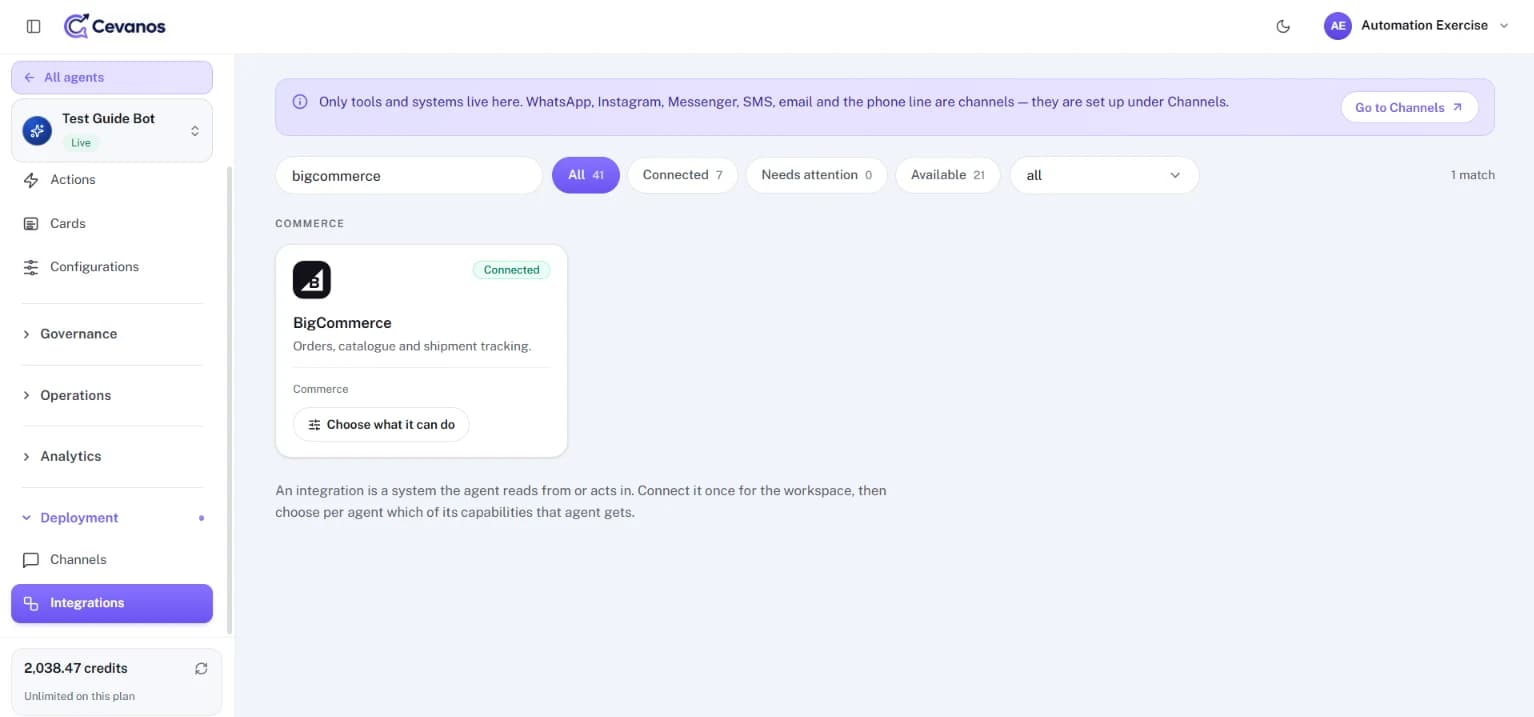Viewport: 1534px width, 717px height.
Task: Collapse the Deployment section
Action: [x=112, y=518]
